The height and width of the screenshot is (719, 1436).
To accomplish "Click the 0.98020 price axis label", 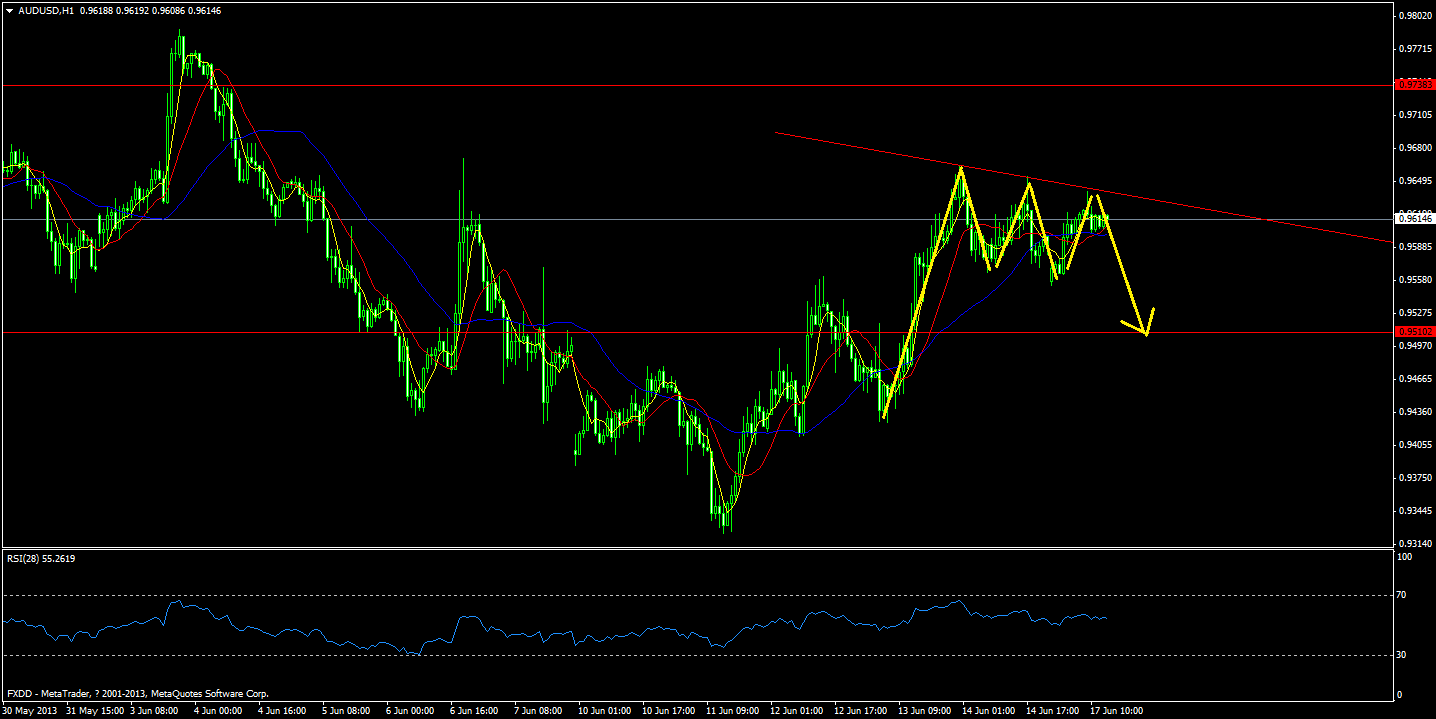I will (1414, 16).
